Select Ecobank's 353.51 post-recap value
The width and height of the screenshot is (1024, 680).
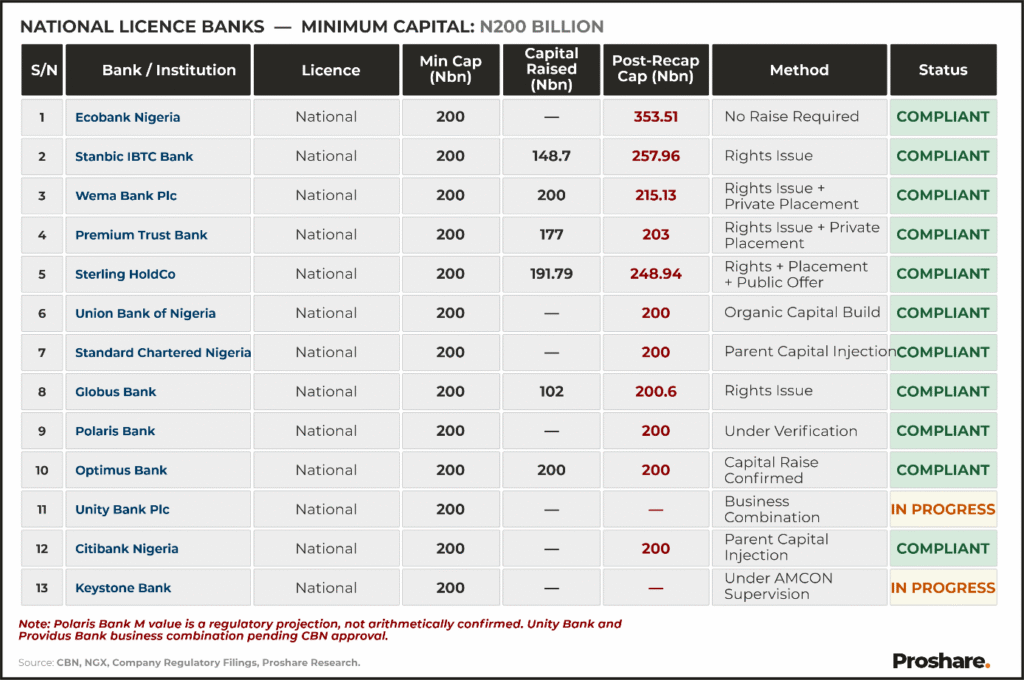click(655, 117)
